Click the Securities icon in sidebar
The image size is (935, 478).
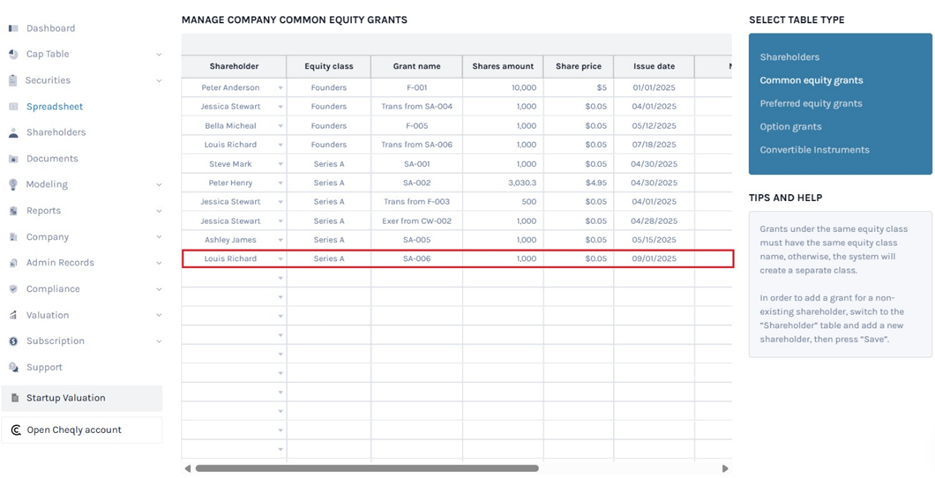pyautogui.click(x=13, y=80)
